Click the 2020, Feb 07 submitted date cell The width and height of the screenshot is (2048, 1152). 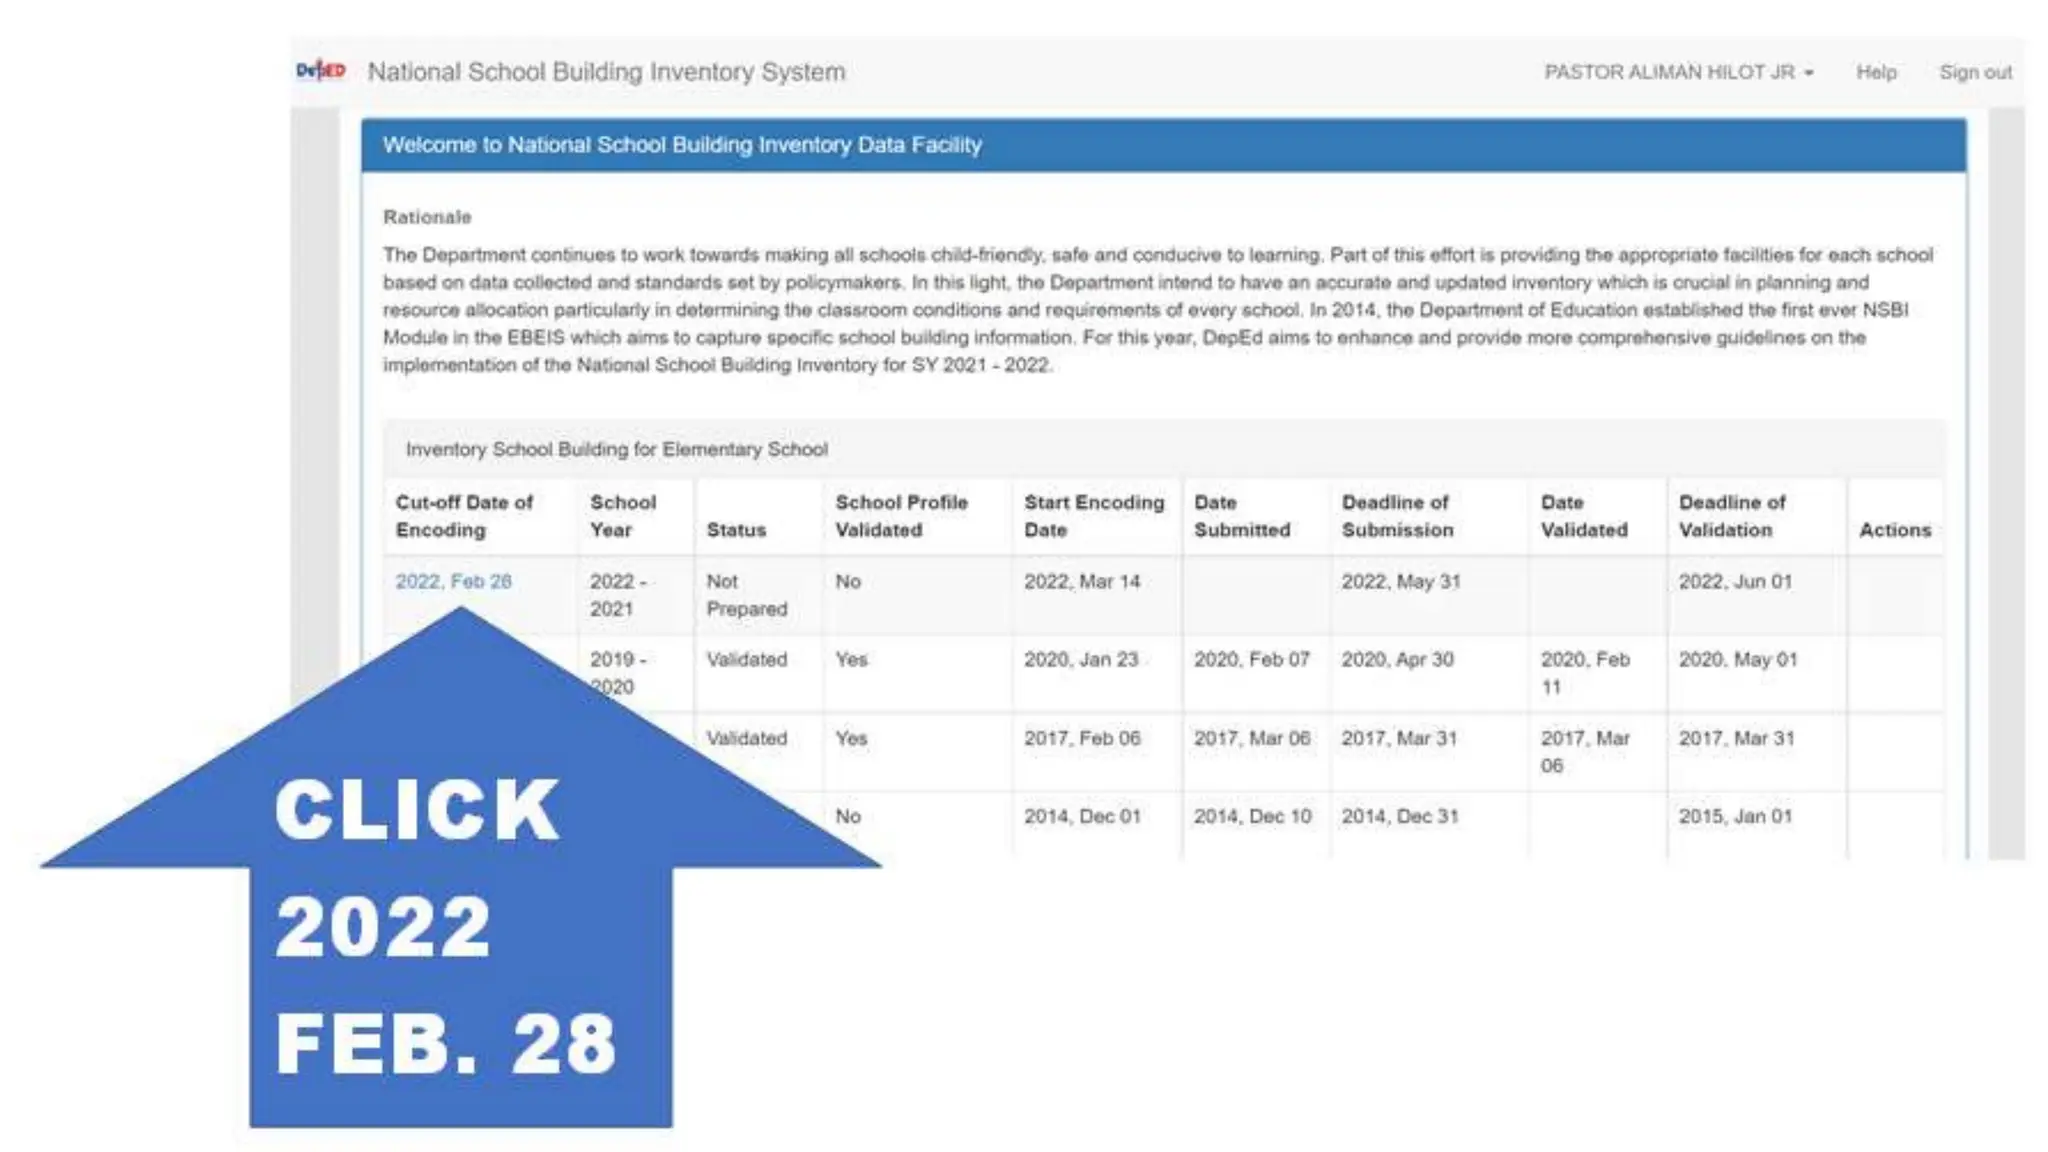pyautogui.click(x=1250, y=659)
